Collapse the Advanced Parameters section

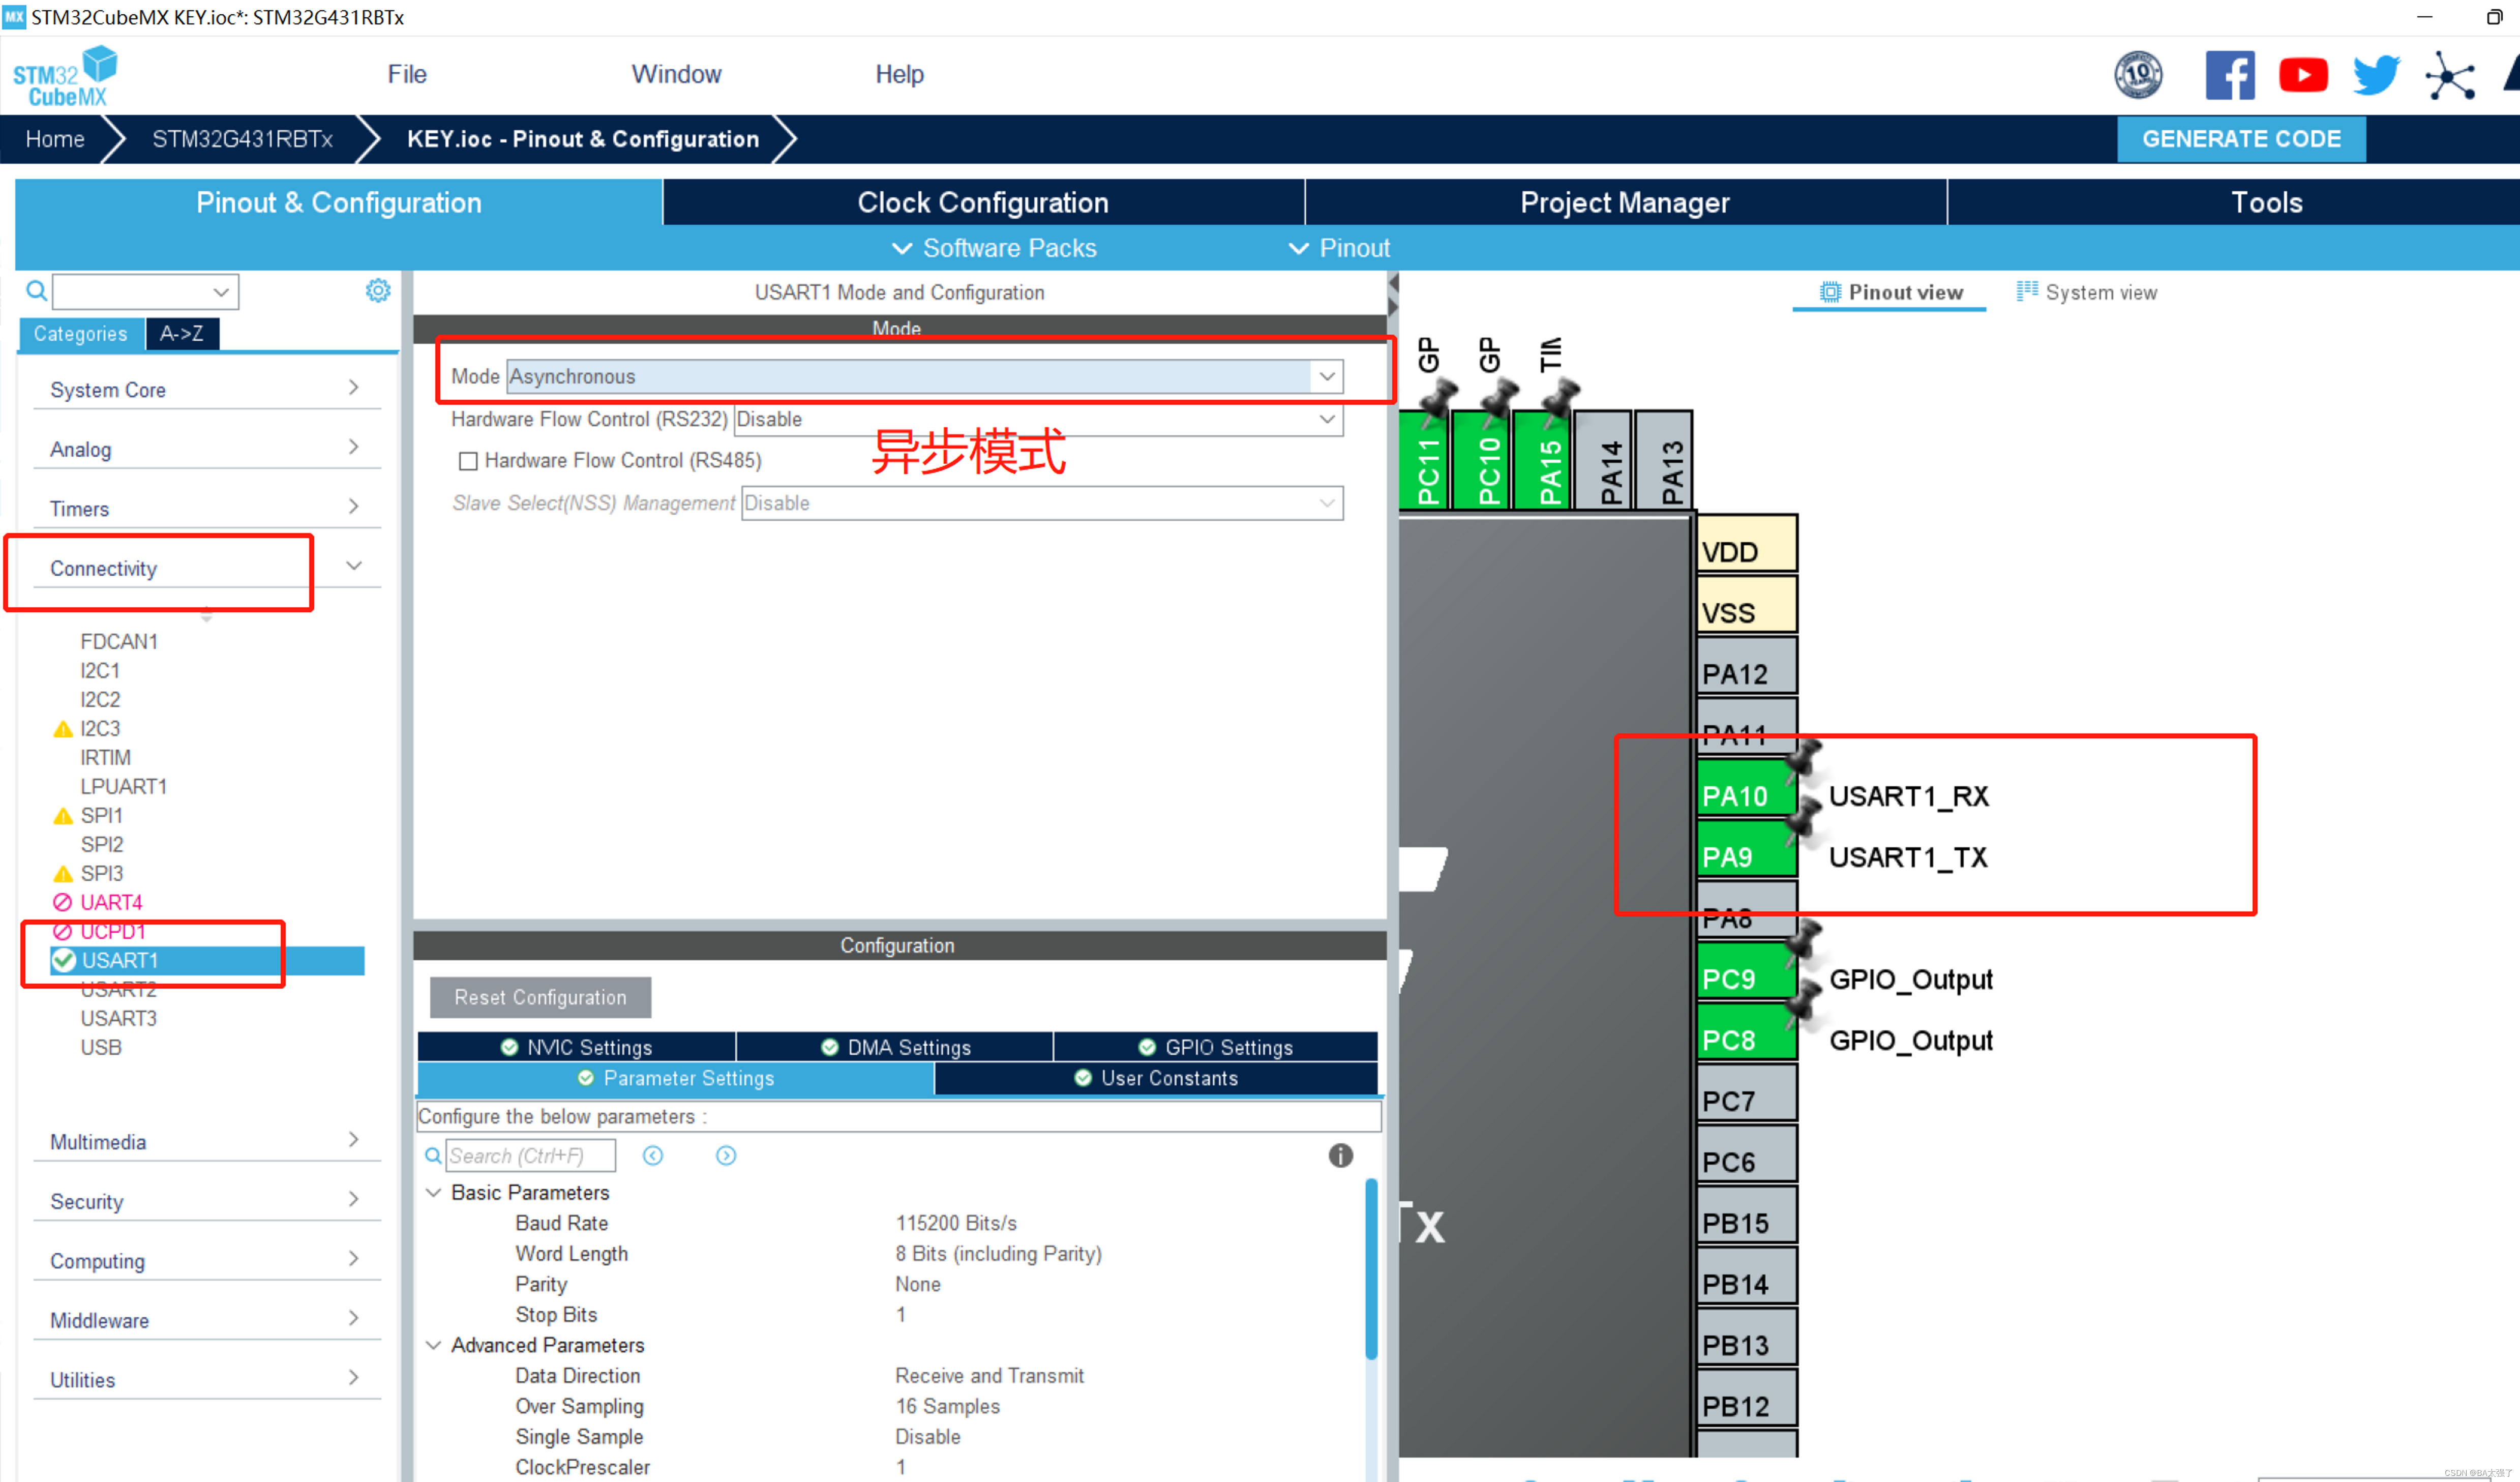[x=433, y=1345]
